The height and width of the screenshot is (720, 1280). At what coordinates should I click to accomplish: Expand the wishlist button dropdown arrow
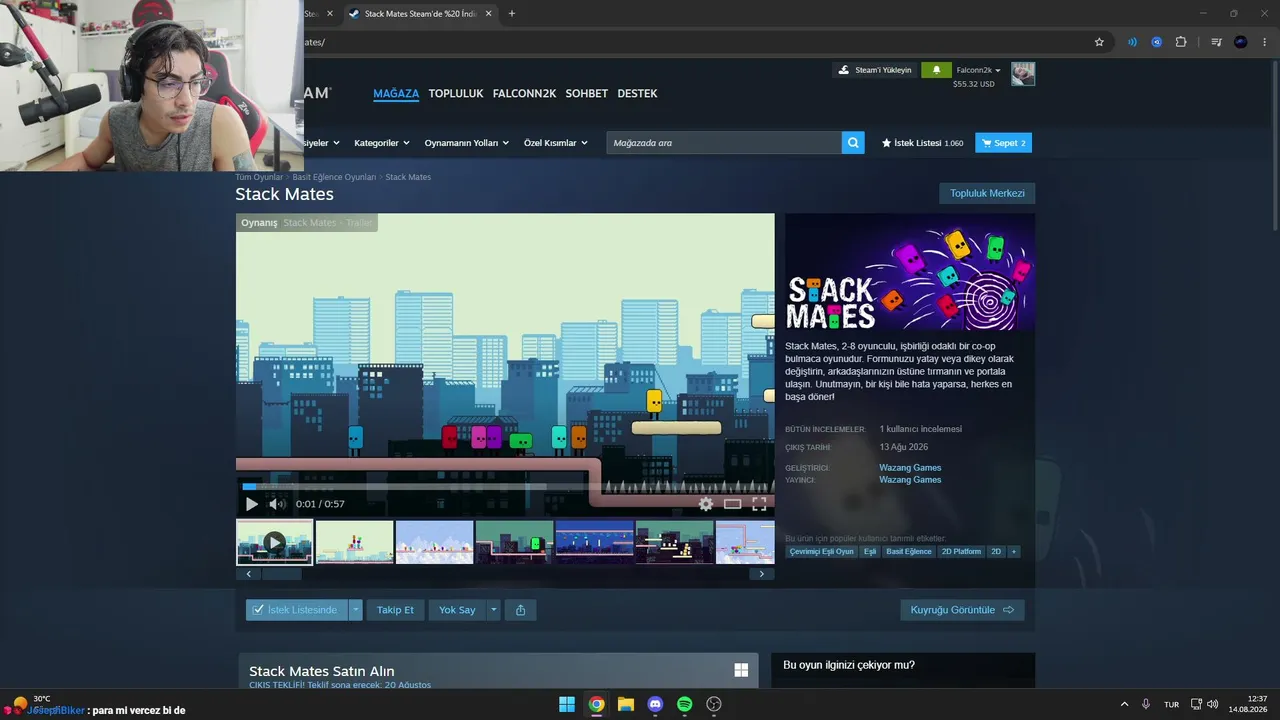355,610
